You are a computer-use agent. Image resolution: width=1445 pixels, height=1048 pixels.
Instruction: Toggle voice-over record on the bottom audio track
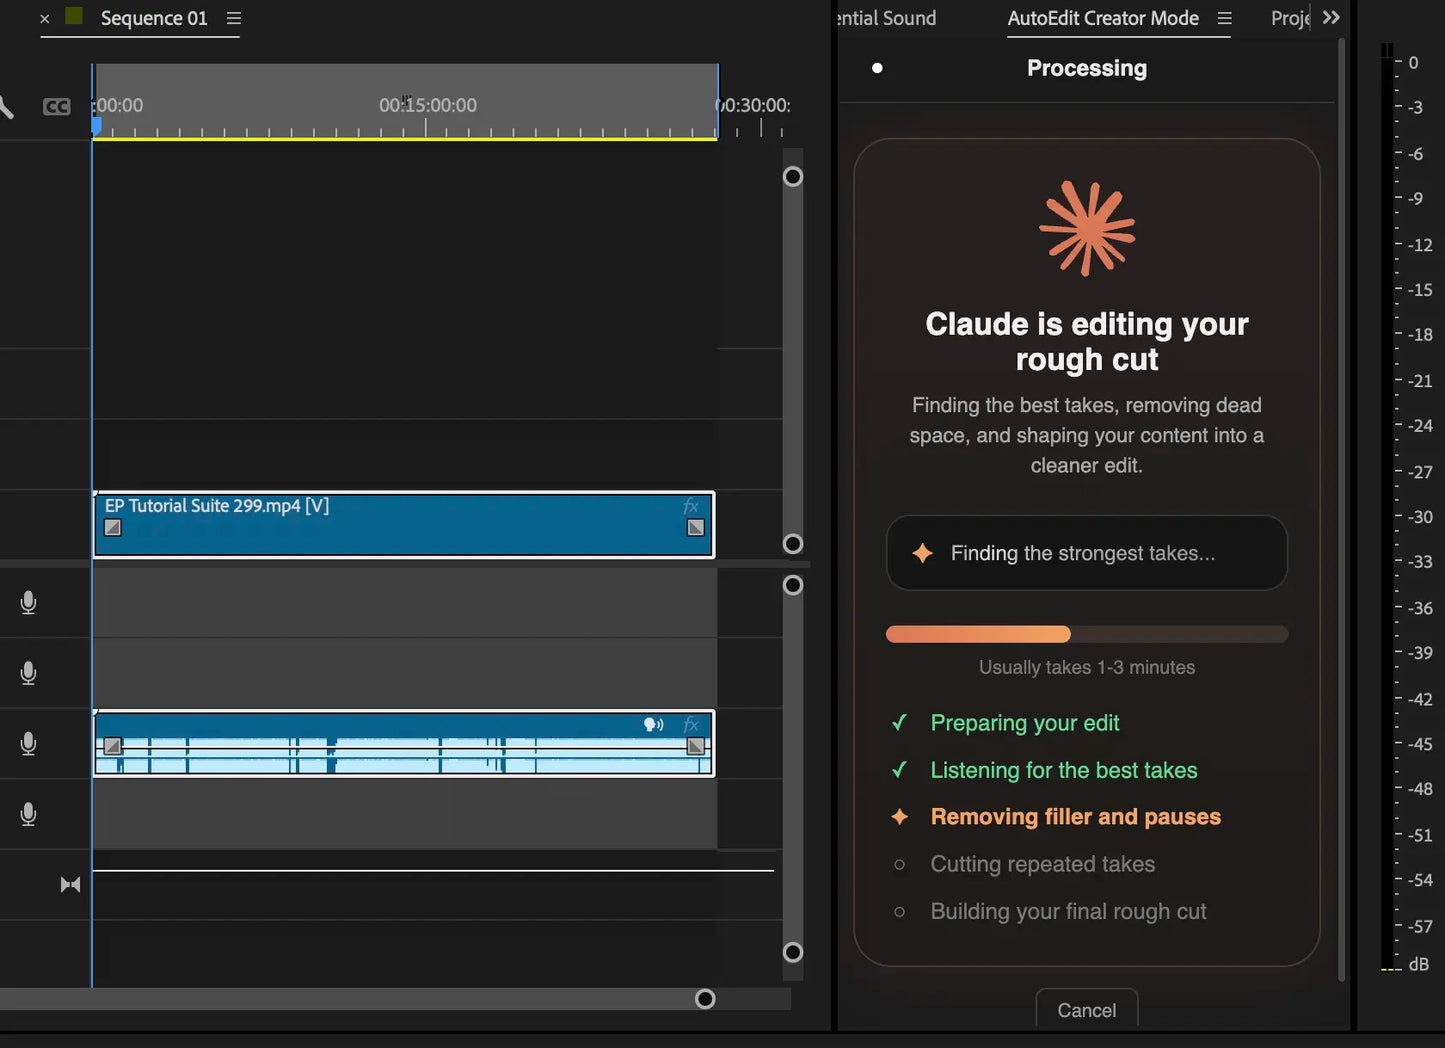[x=28, y=814]
